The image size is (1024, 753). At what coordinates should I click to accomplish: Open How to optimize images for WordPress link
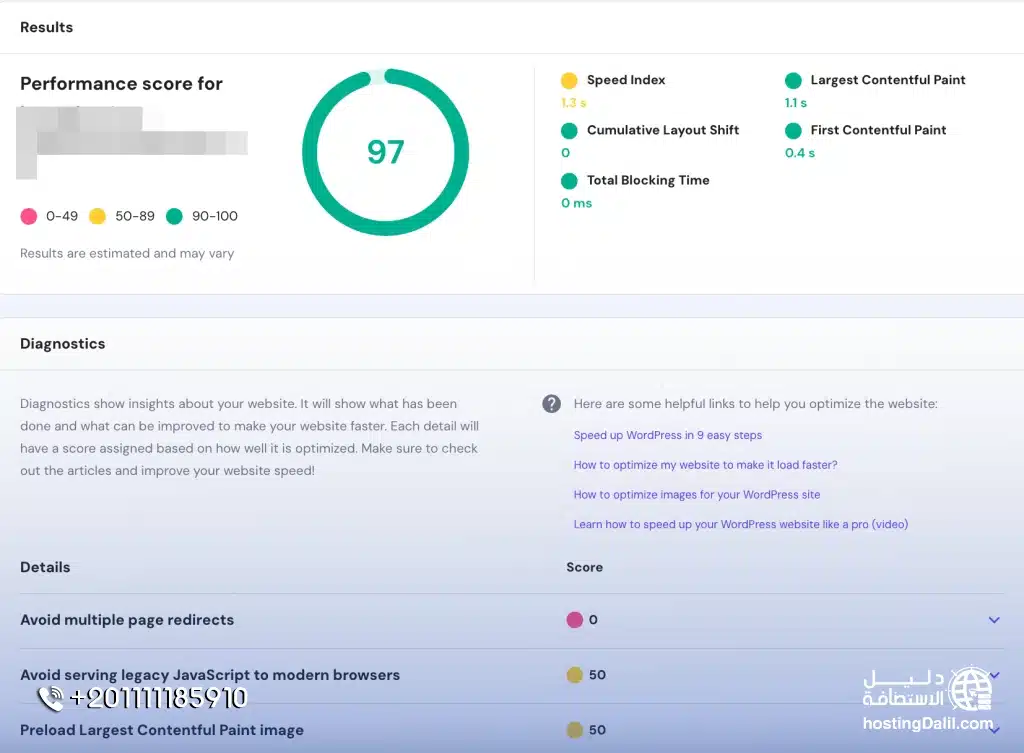(696, 494)
